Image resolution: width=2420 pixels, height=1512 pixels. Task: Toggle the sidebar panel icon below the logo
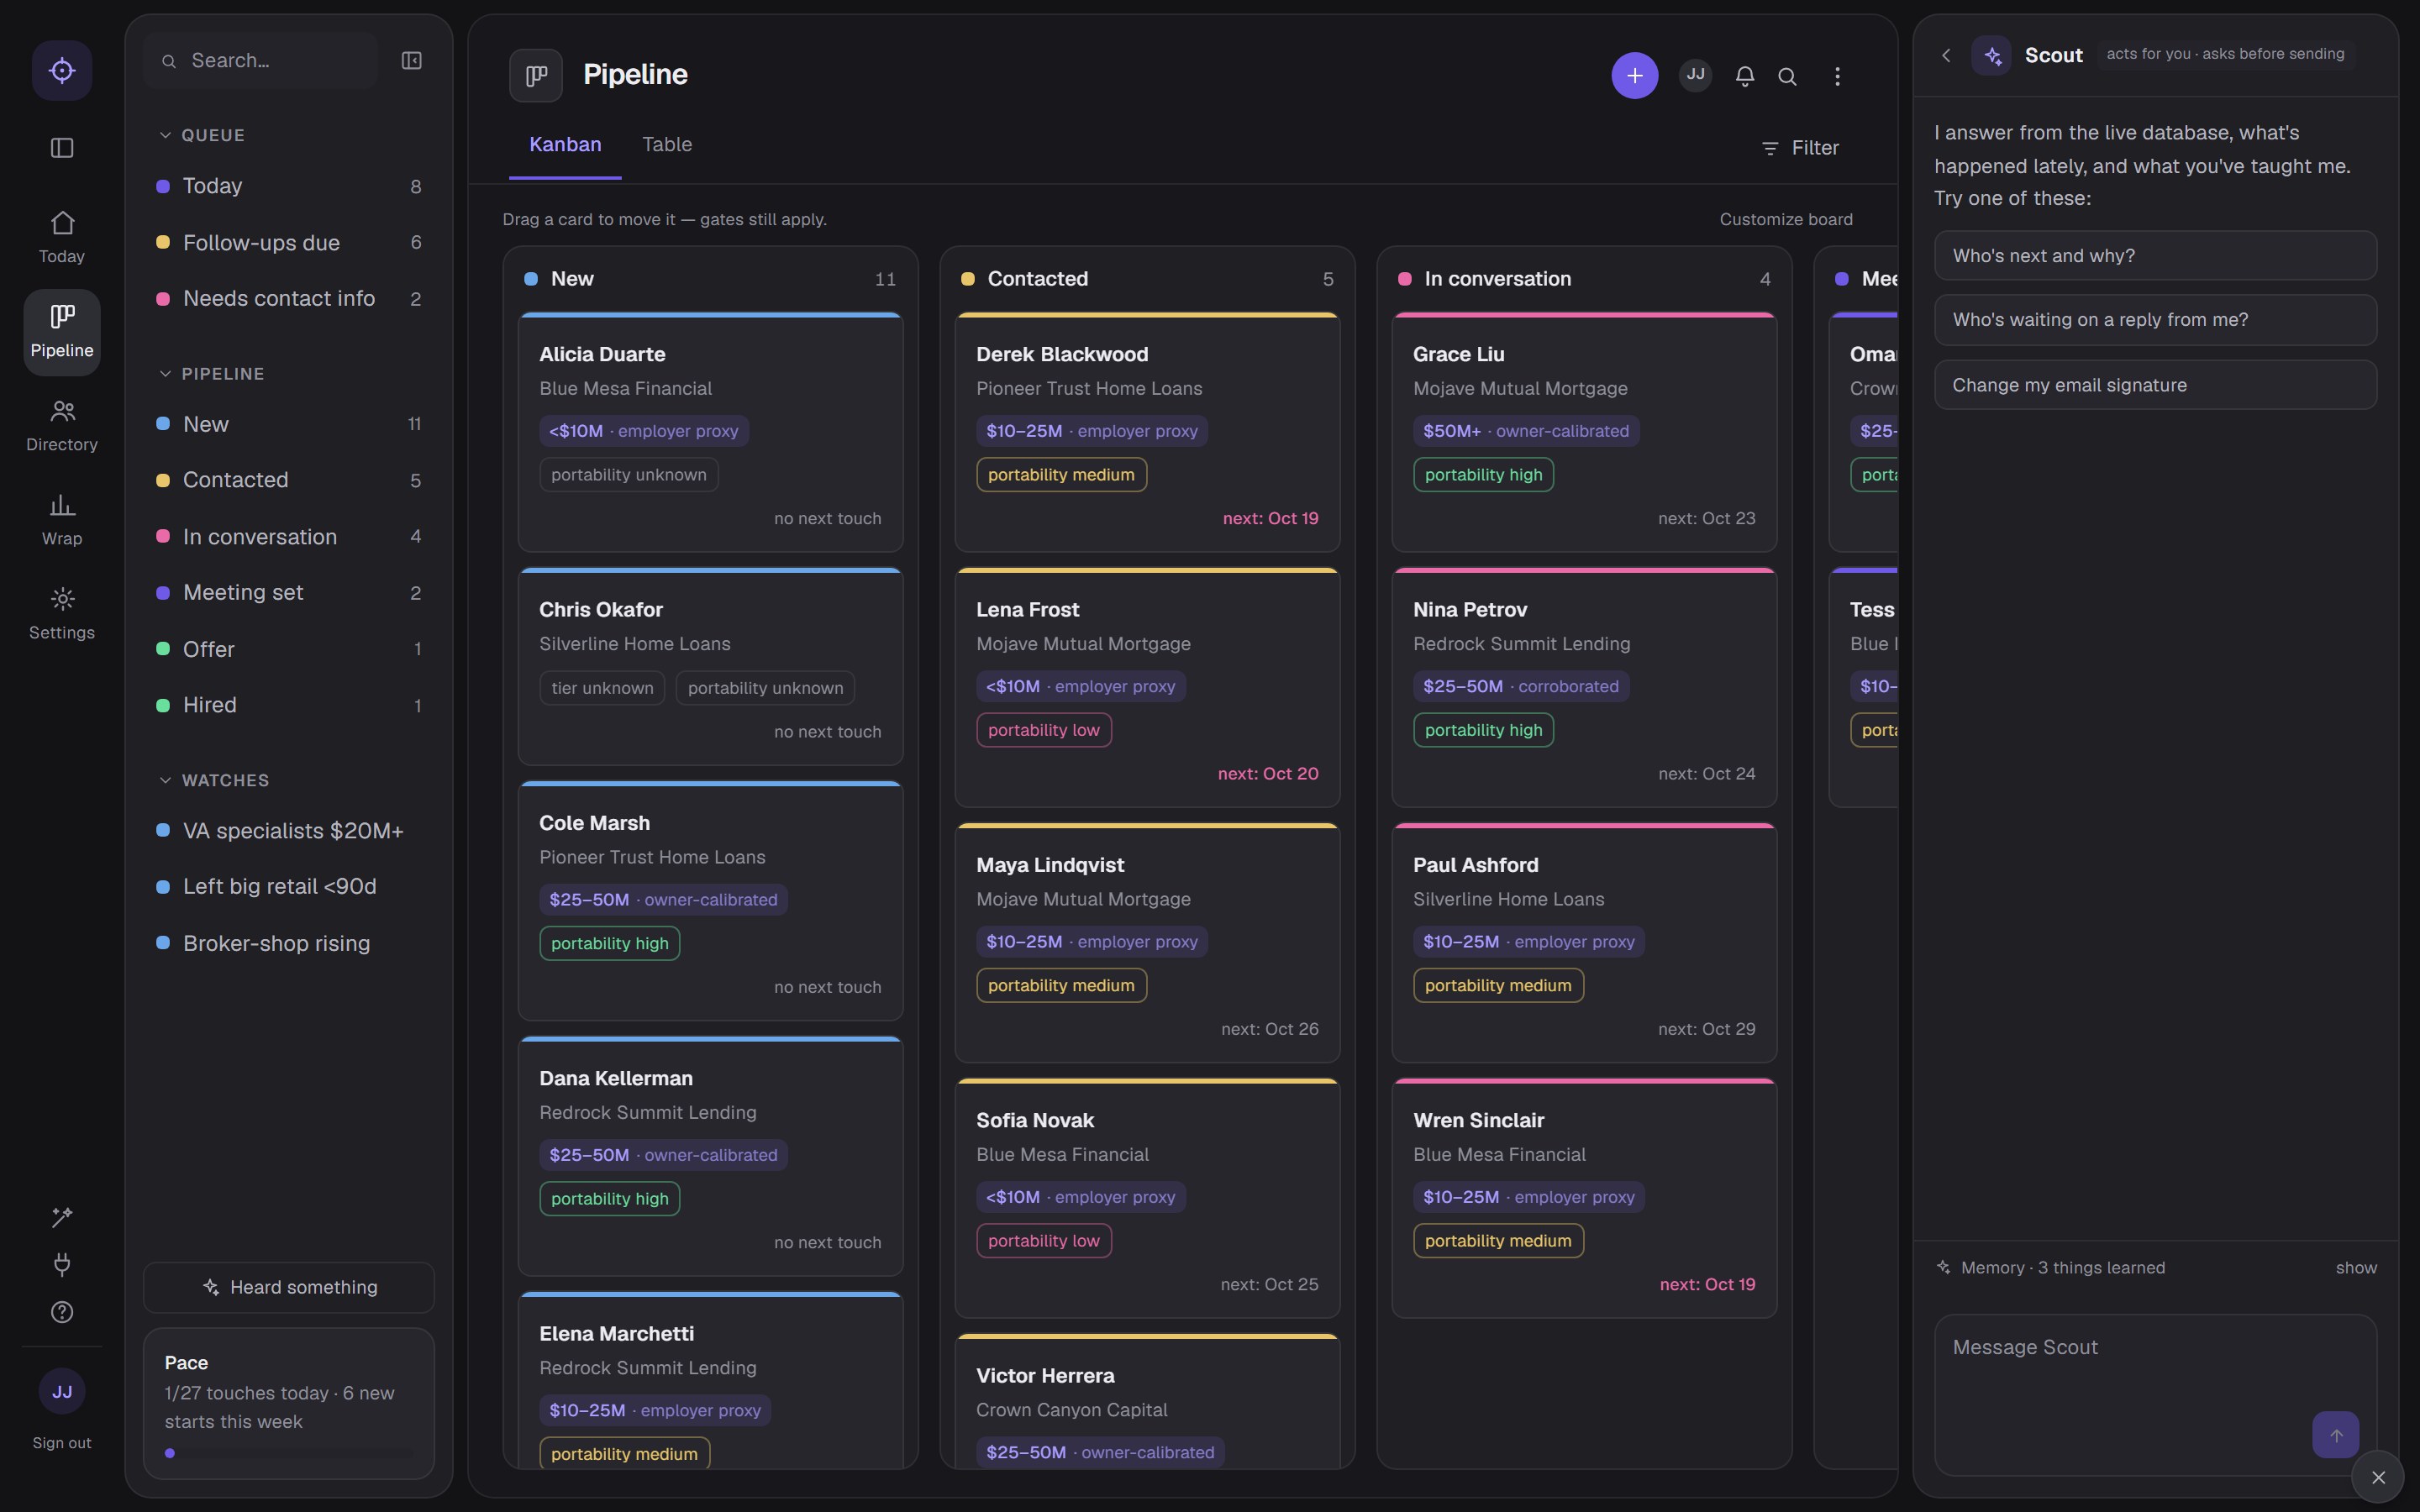point(62,148)
